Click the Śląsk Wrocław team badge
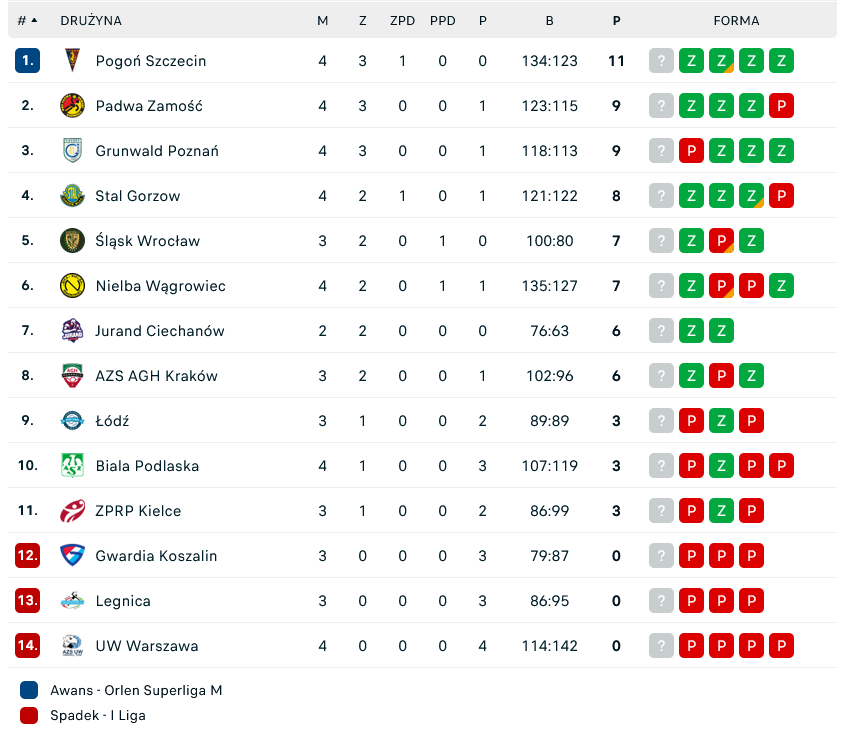The height and width of the screenshot is (736, 851). pos(72,241)
